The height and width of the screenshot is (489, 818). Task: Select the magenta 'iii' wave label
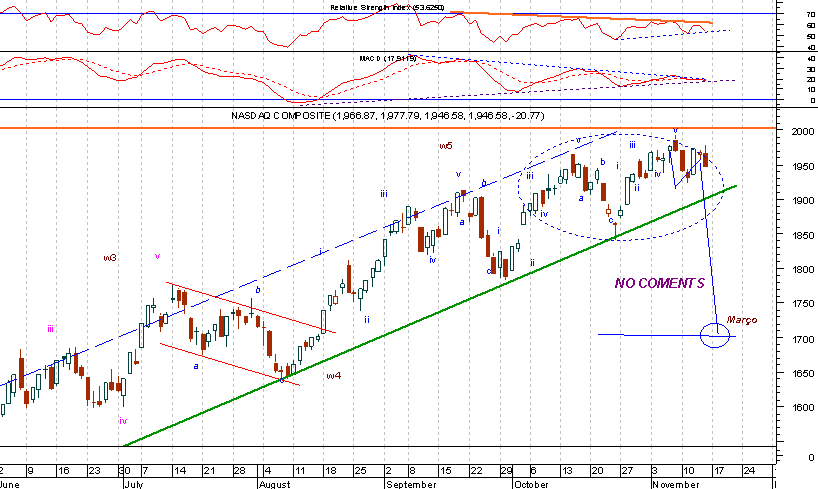point(50,329)
